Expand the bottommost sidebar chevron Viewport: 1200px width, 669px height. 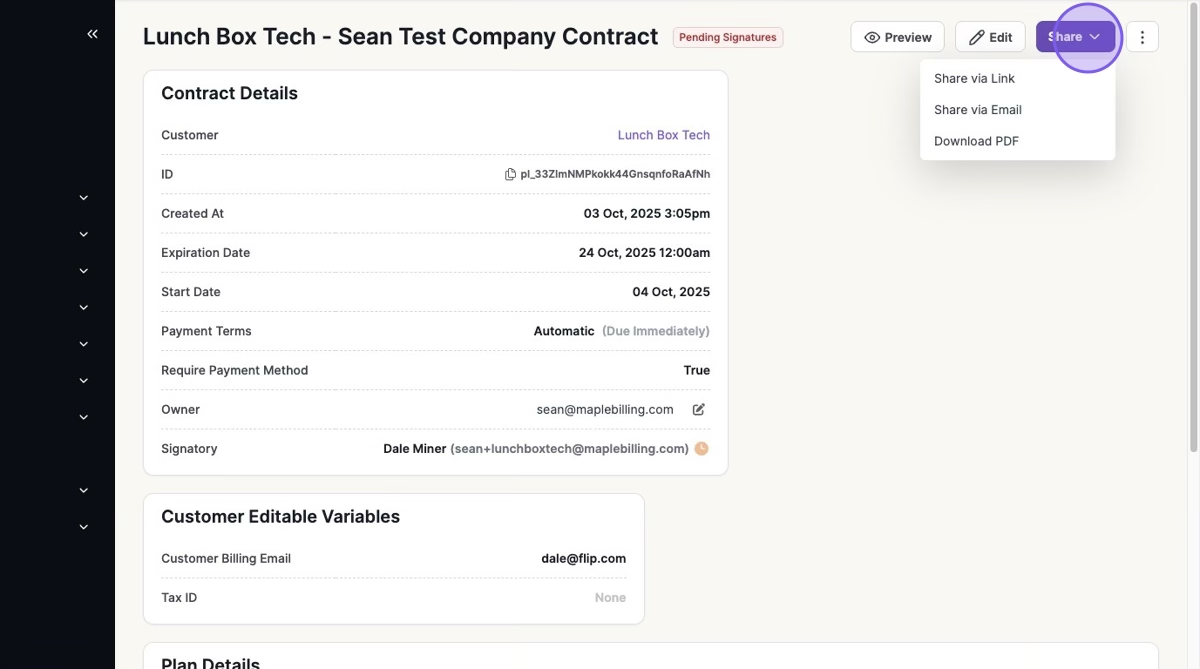84,527
